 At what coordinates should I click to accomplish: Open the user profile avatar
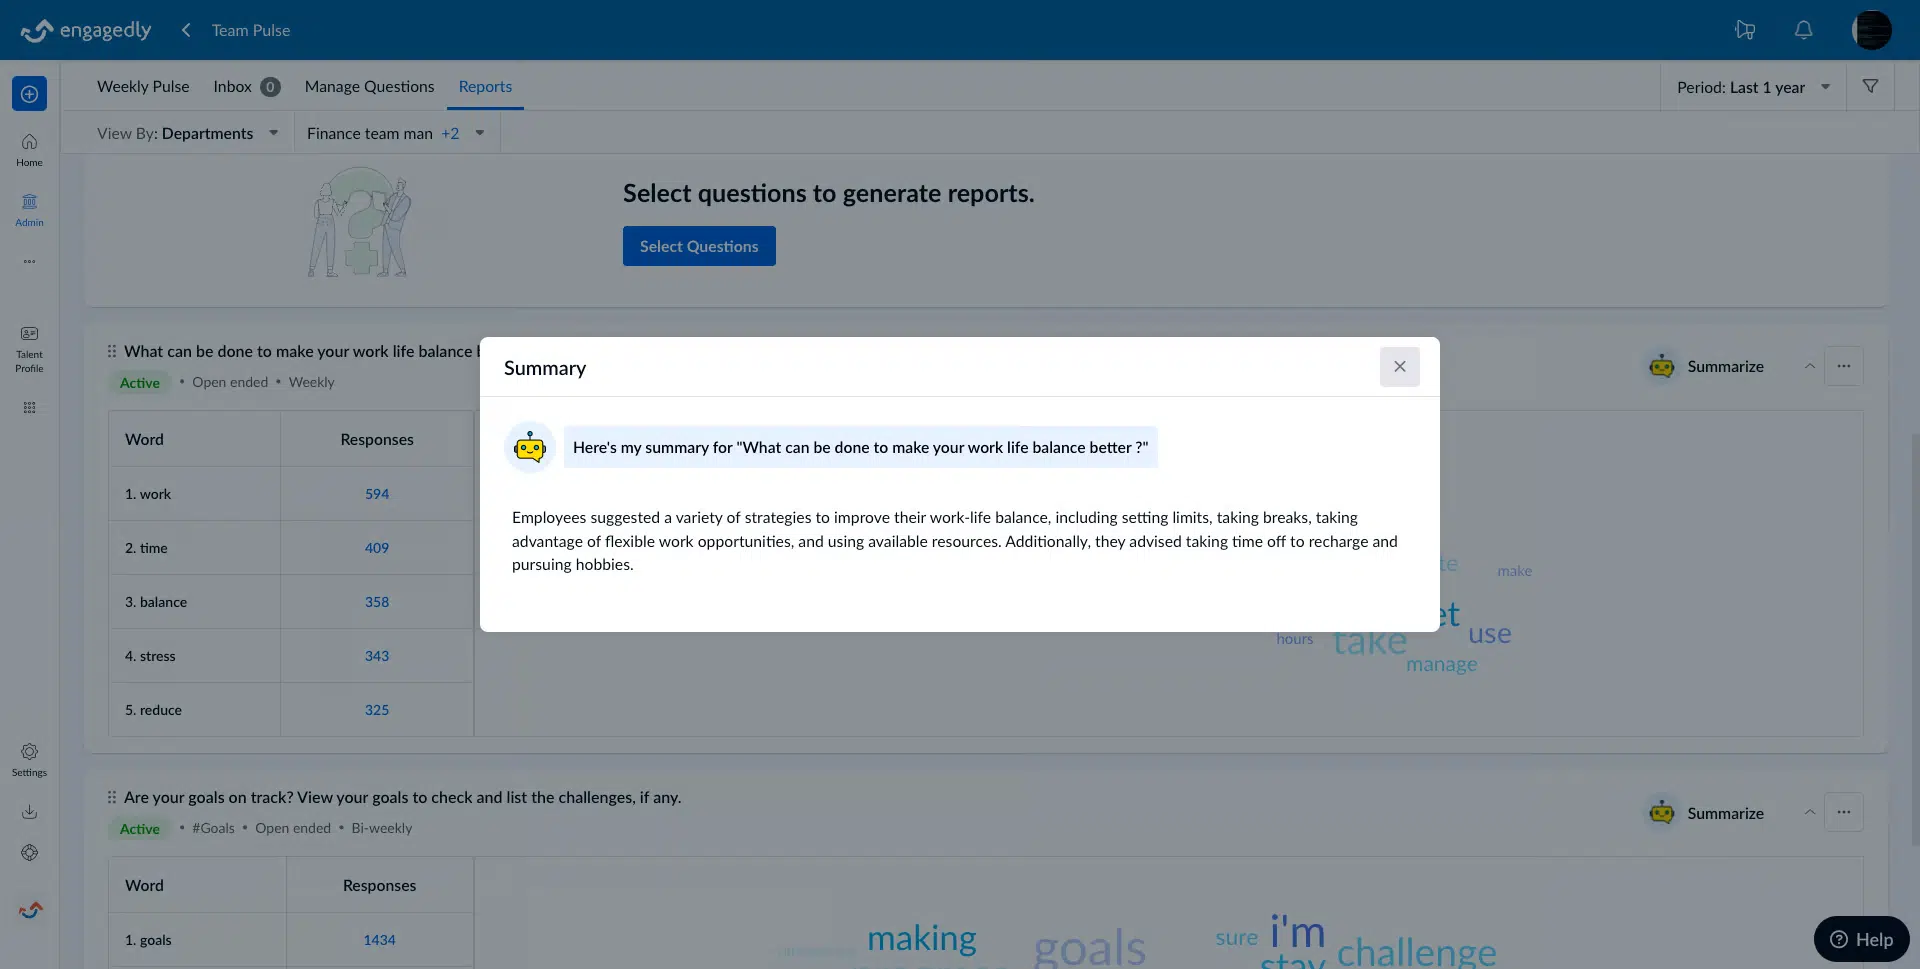(1870, 30)
